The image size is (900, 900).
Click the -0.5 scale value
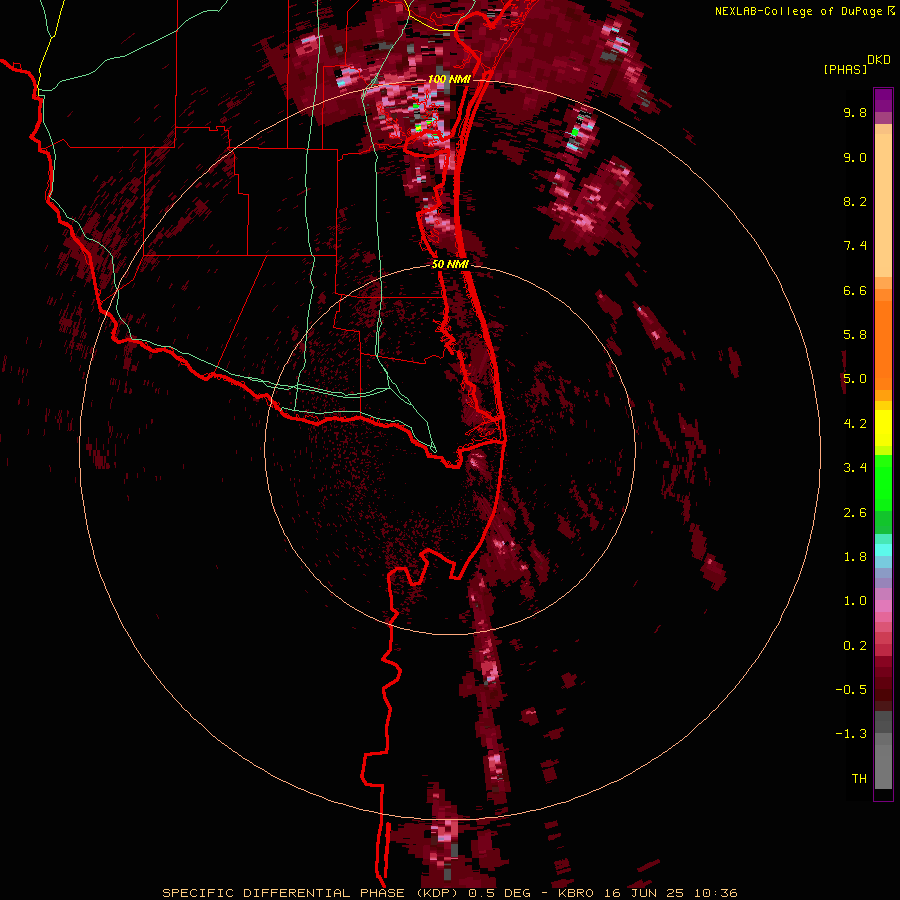point(851,690)
